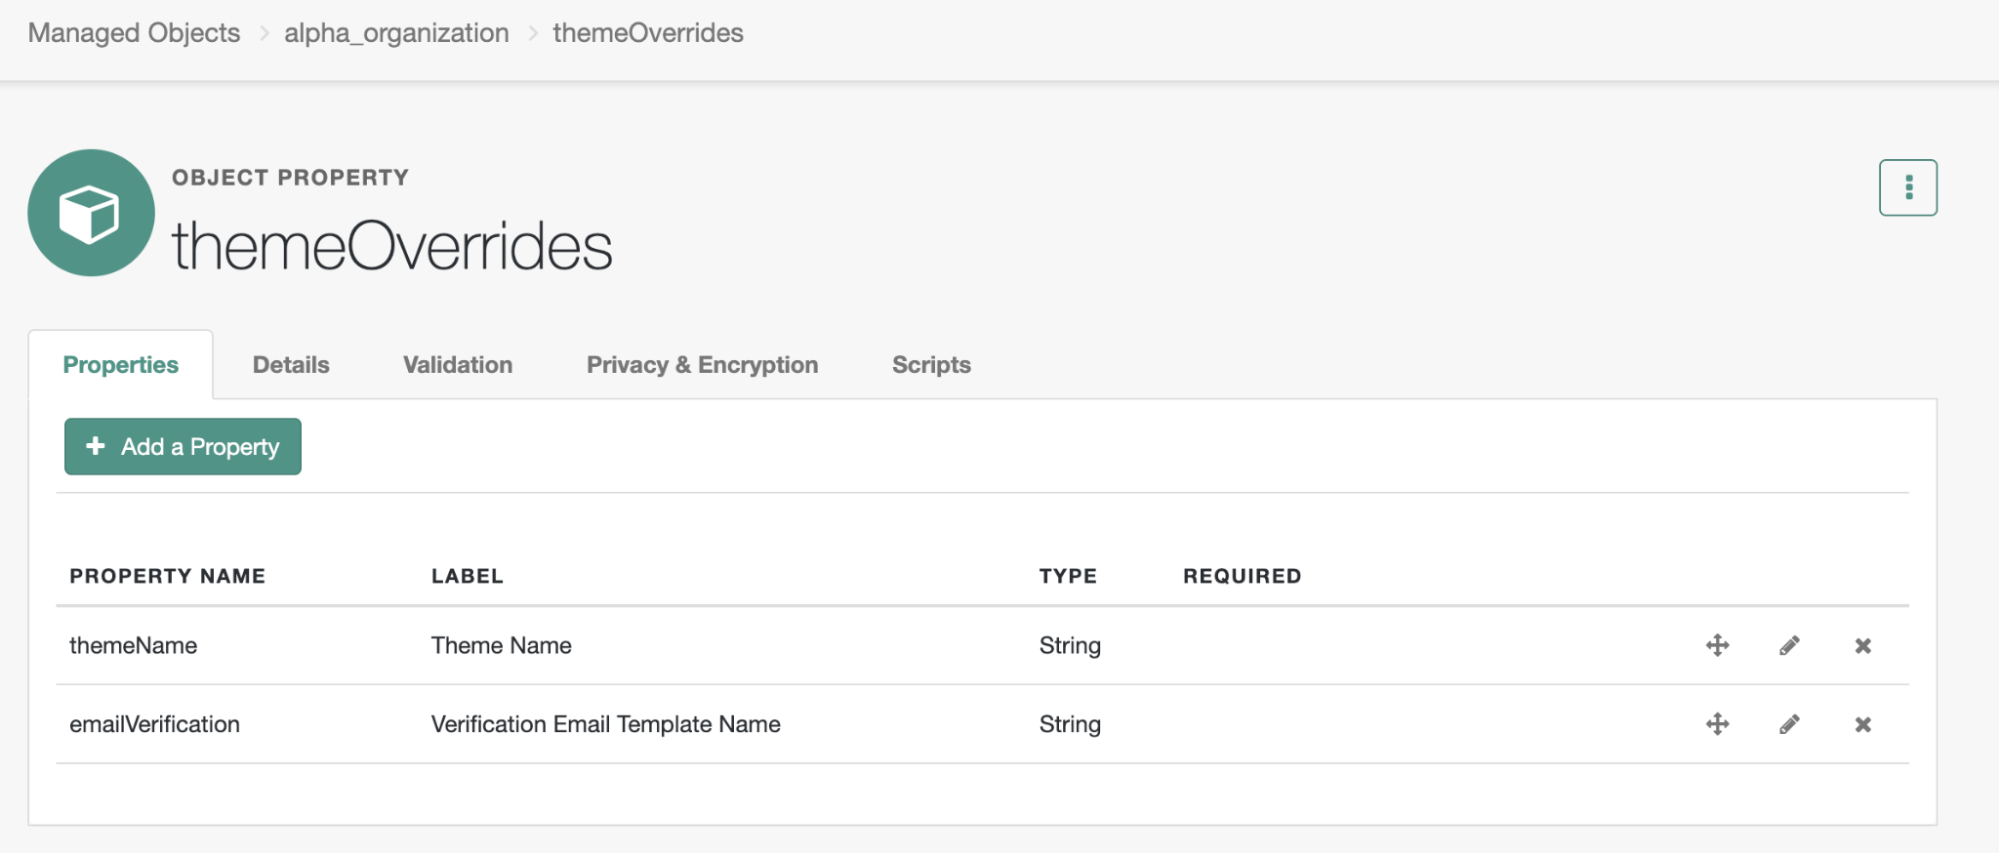Select the emailVerification property name cell

[x=155, y=725]
